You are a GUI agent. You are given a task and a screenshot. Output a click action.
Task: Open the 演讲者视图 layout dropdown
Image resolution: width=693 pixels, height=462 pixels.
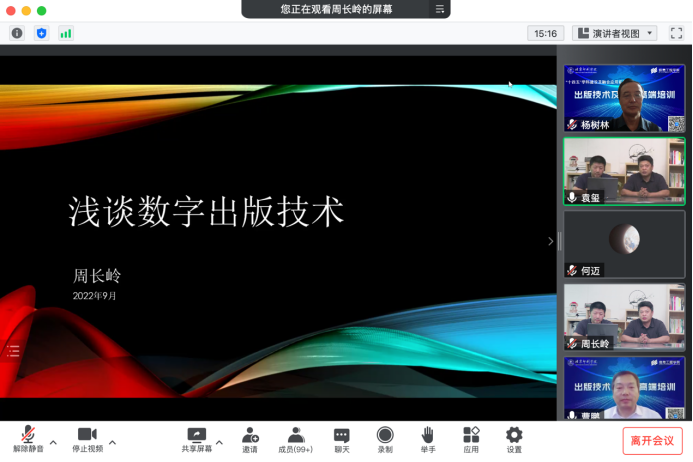[615, 33]
